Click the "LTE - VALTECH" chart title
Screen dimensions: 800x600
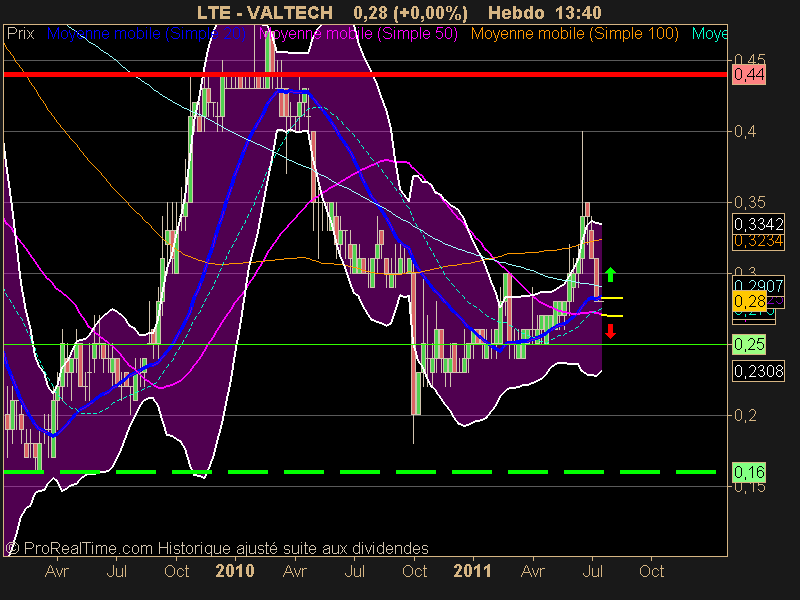click(265, 12)
